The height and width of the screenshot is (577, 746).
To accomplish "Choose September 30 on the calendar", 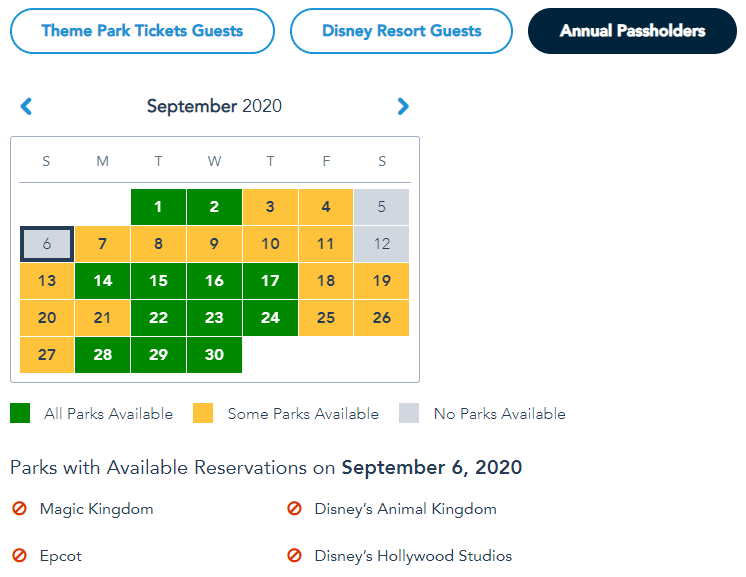I will [214, 355].
